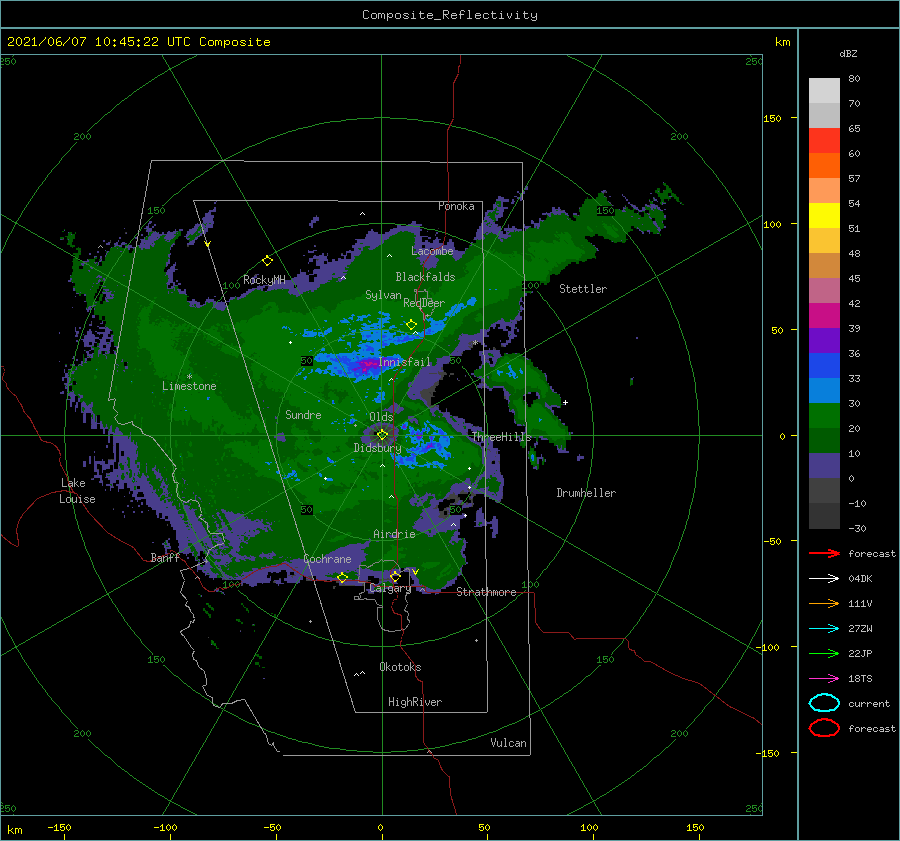This screenshot has width=900, height=841.
Task: Select the yellow 54 dBZ color swatch
Action: click(x=824, y=215)
